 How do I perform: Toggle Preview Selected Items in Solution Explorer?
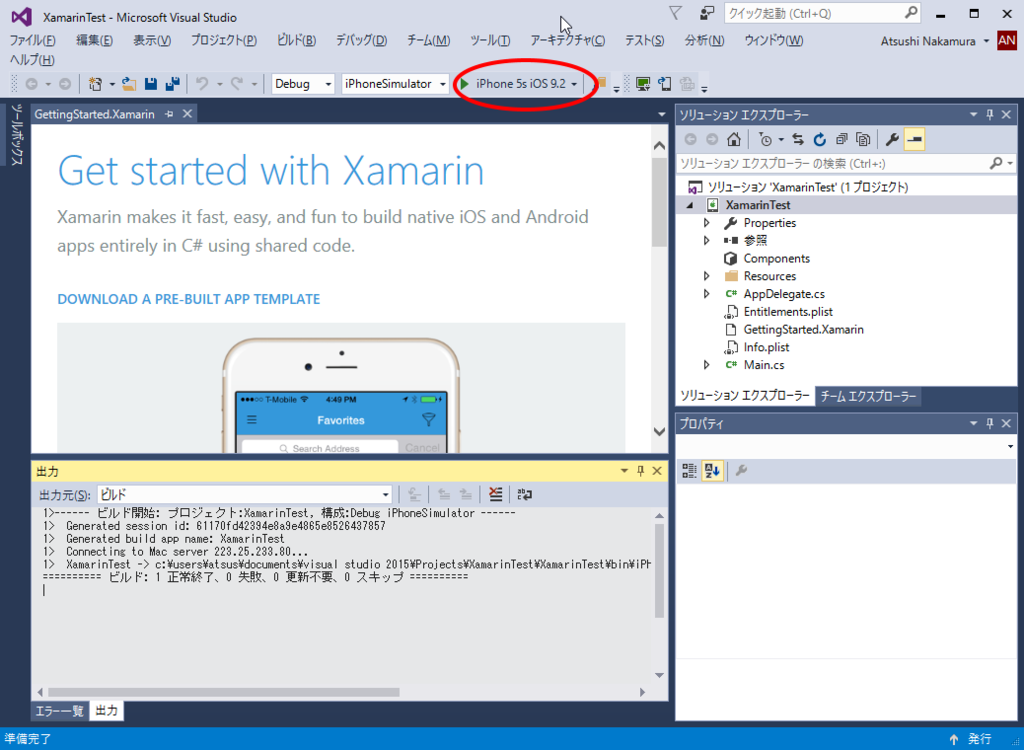click(914, 139)
